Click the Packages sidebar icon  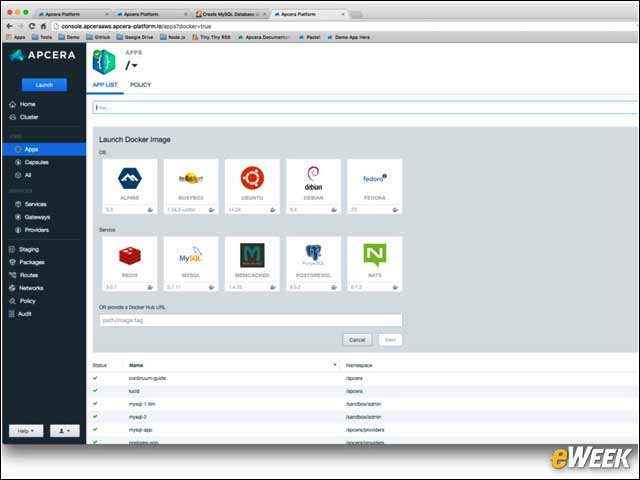pos(12,262)
